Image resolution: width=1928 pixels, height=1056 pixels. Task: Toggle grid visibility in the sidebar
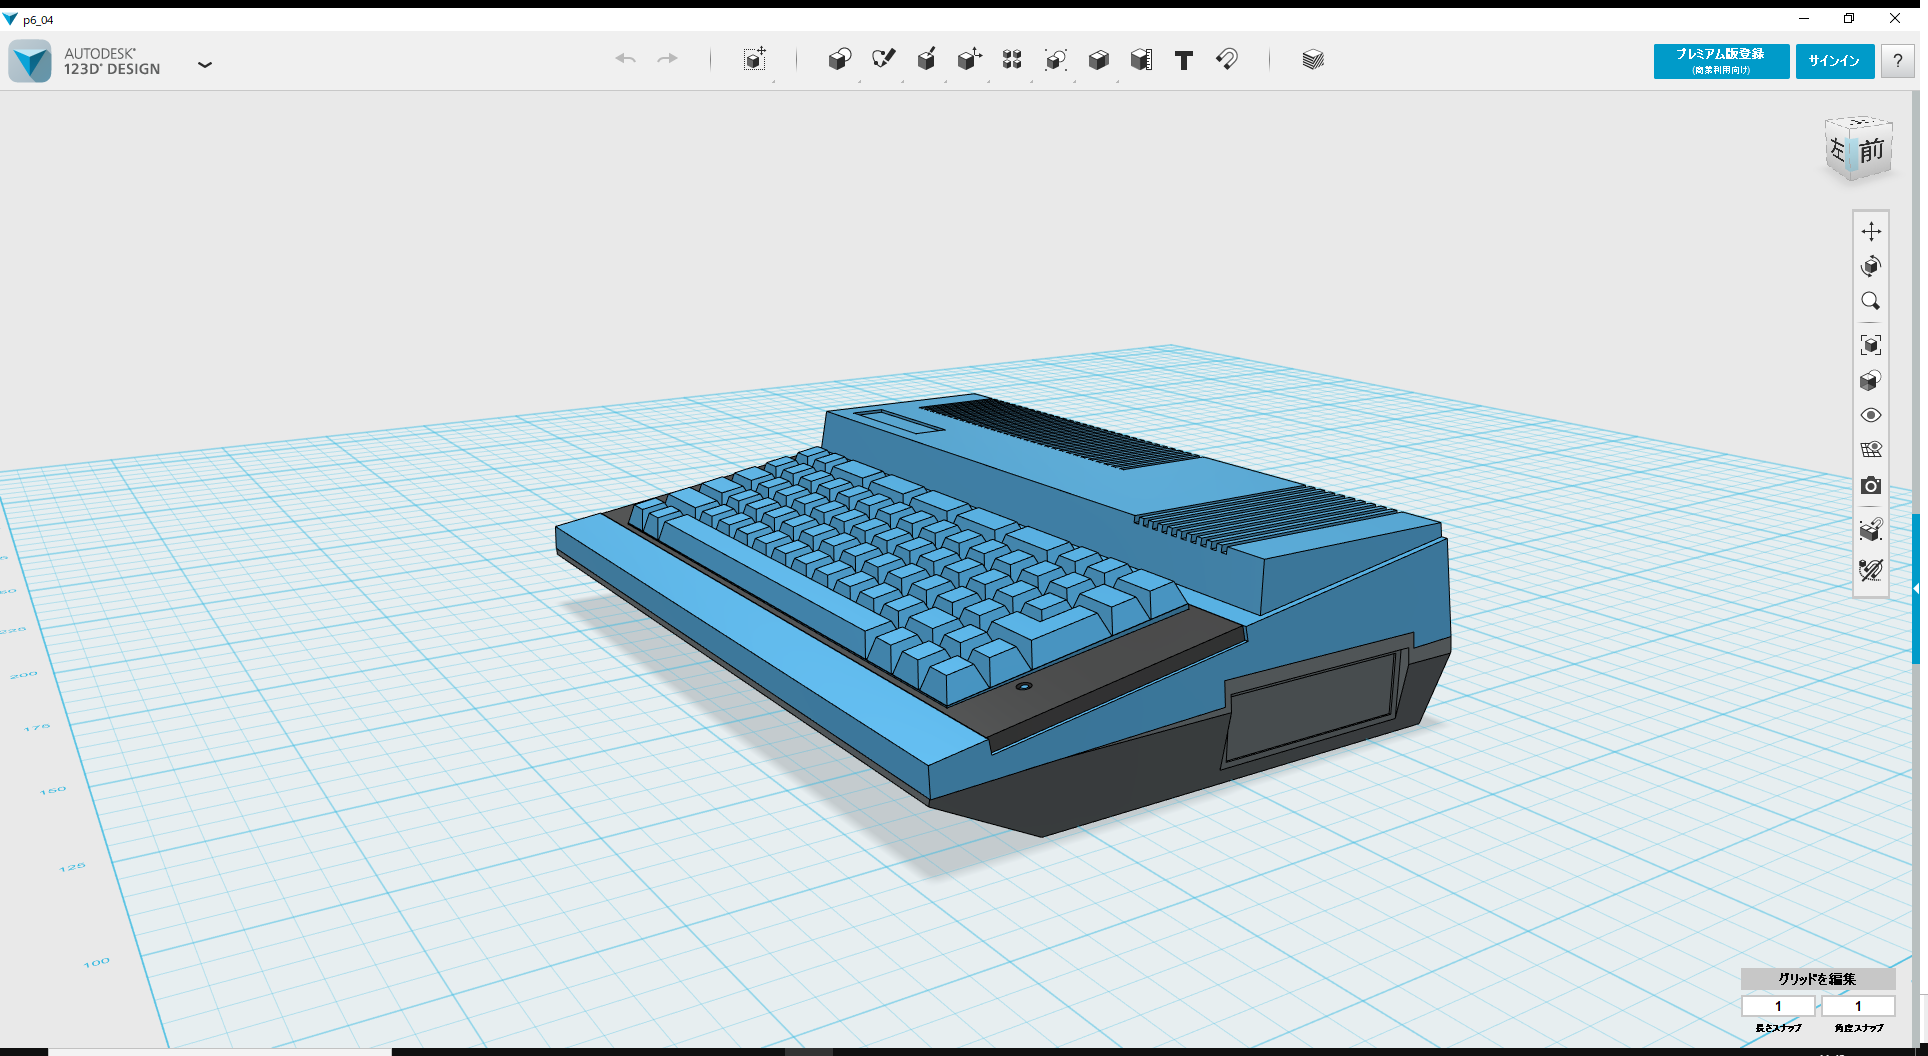click(1872, 450)
